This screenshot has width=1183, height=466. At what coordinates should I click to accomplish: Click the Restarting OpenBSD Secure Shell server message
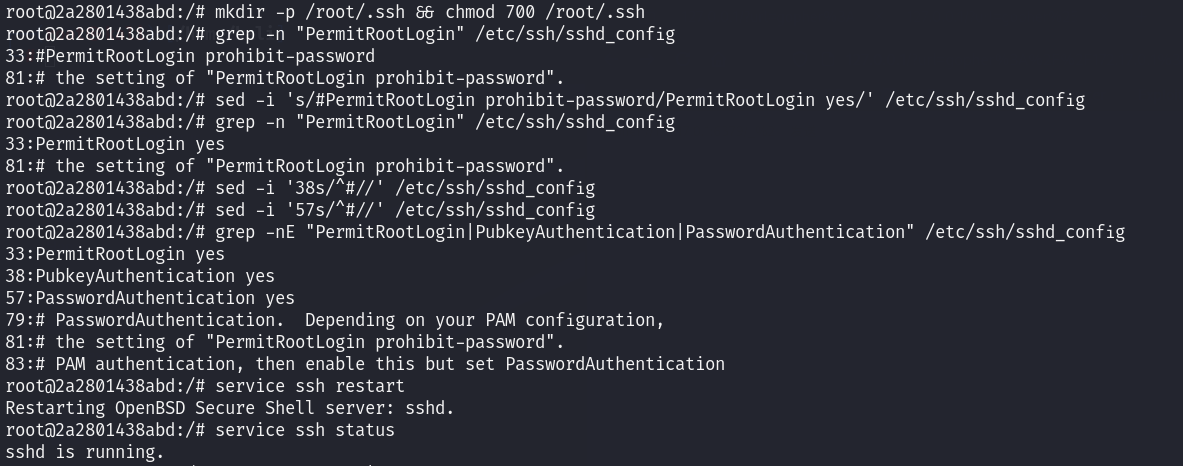[x=230, y=408]
